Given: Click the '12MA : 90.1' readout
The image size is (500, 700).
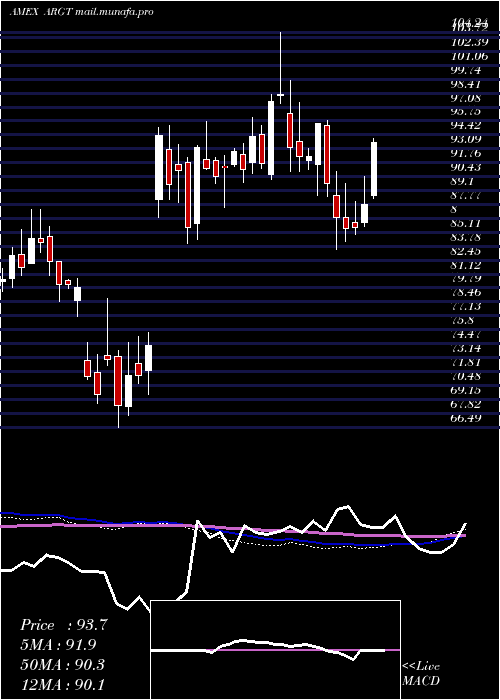Looking at the screenshot, I should (x=62, y=684).
